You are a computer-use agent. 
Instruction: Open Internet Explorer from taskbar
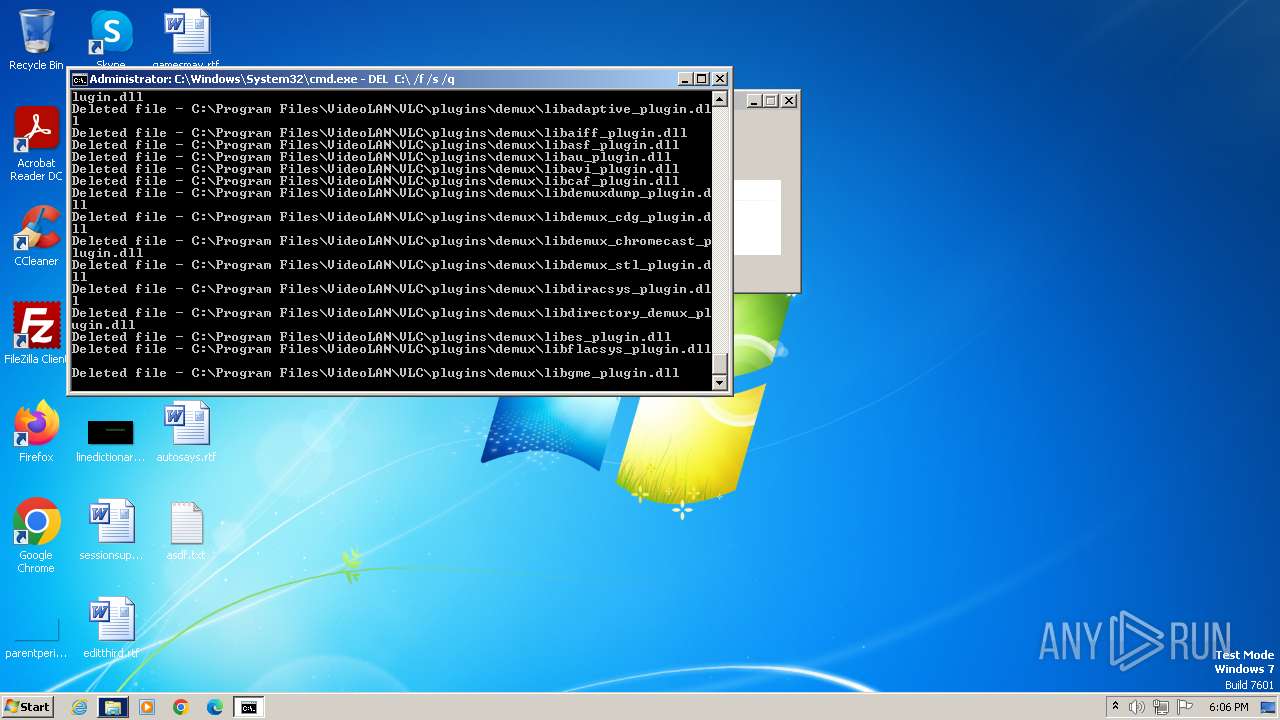click(x=80, y=707)
